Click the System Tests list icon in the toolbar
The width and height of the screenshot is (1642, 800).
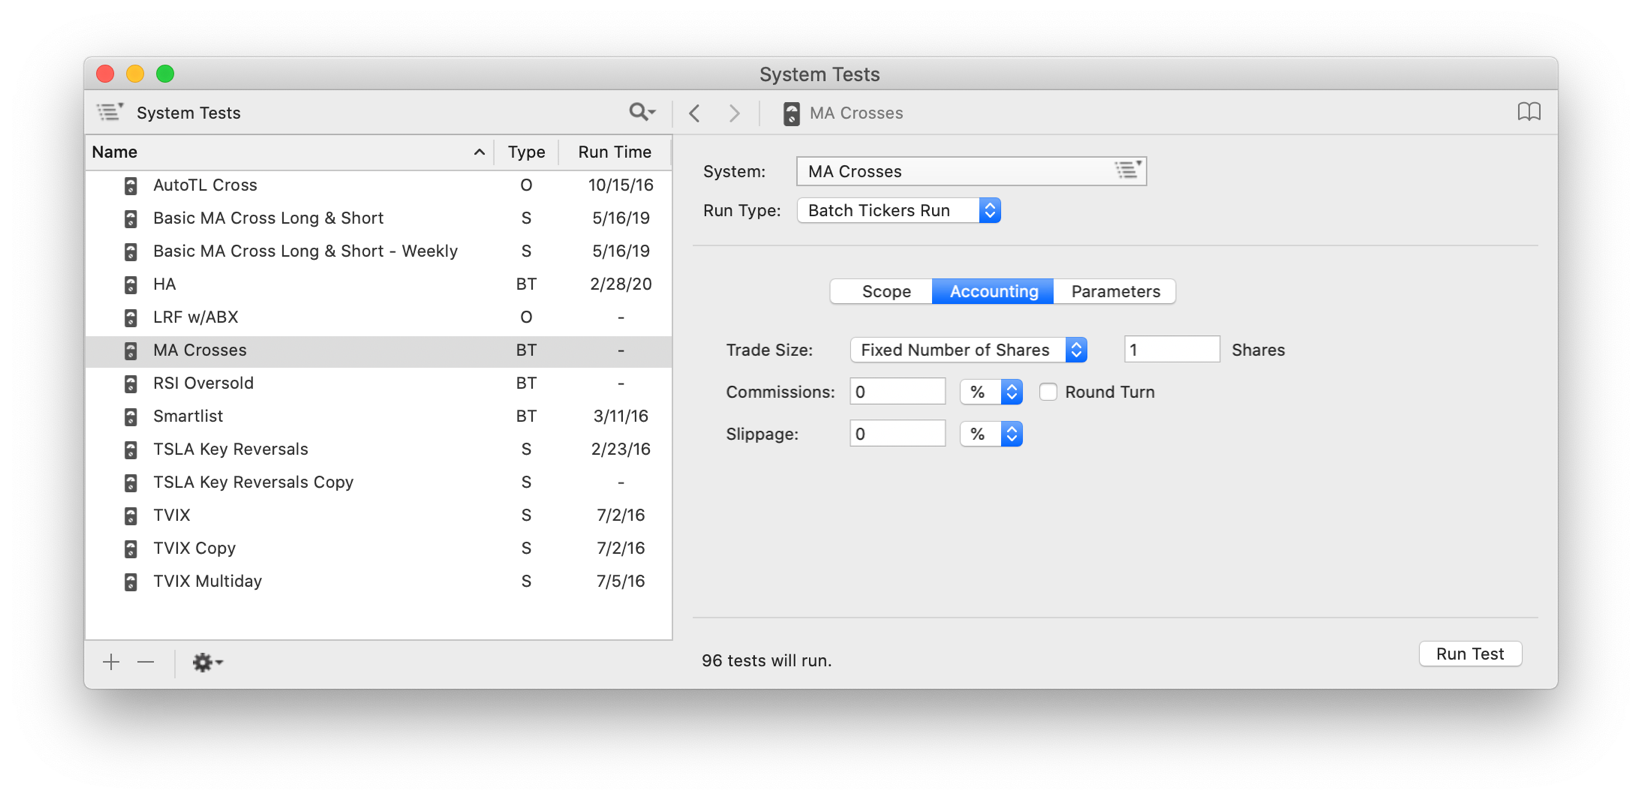point(110,112)
